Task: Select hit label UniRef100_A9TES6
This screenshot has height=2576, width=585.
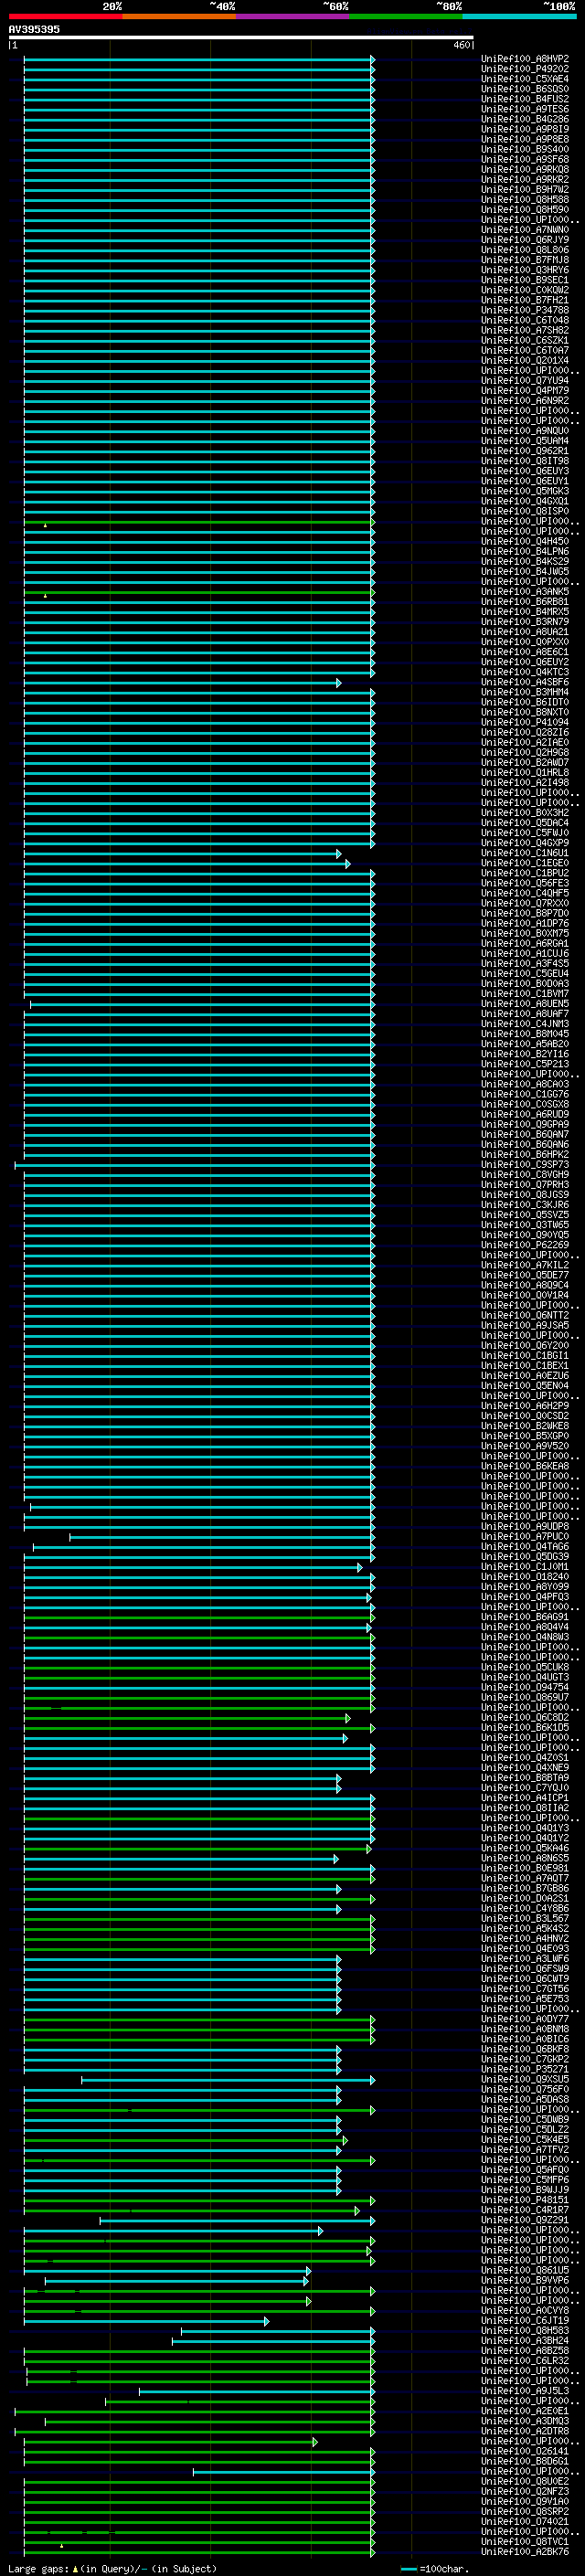Action: coord(525,109)
